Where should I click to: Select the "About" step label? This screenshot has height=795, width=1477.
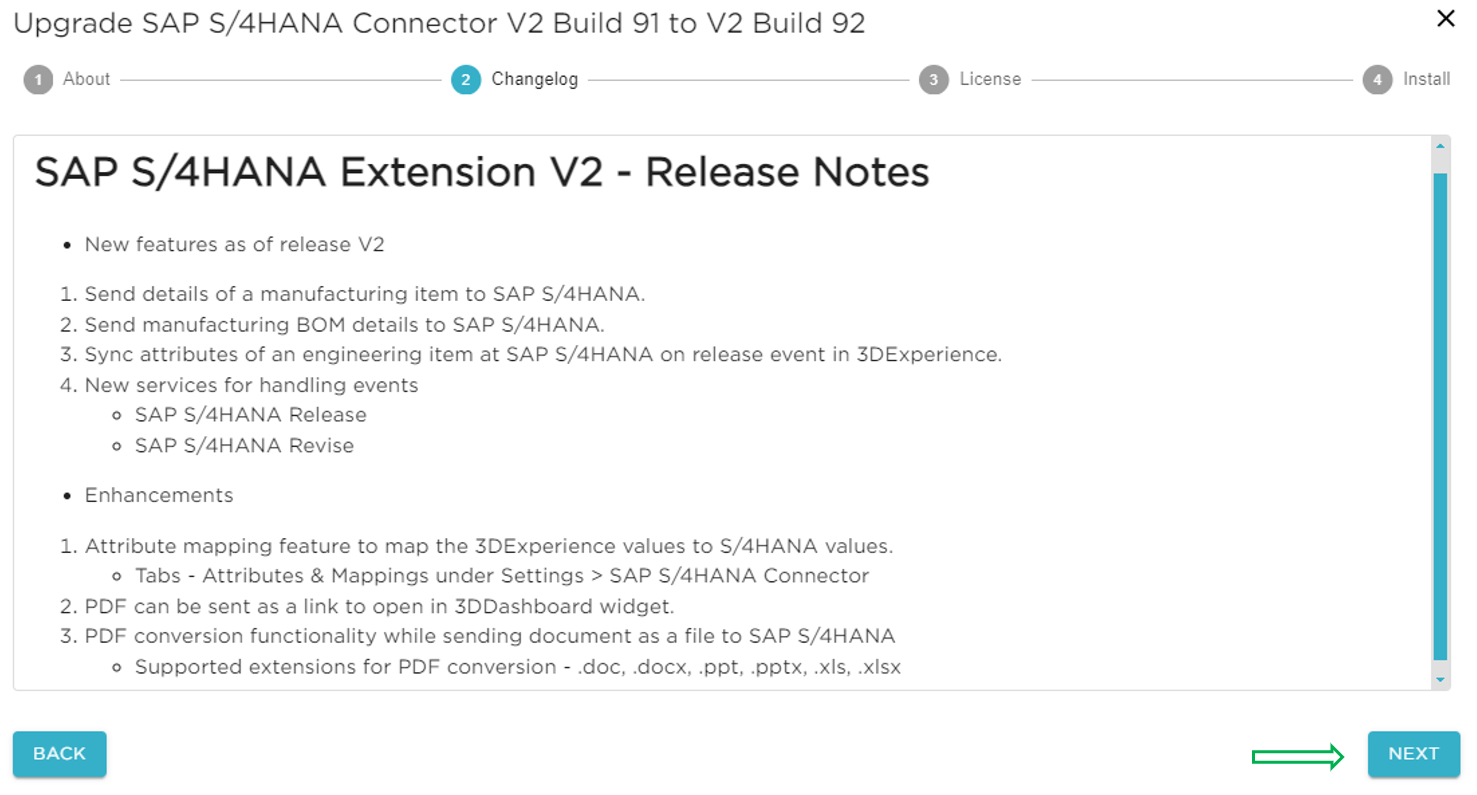coord(86,79)
